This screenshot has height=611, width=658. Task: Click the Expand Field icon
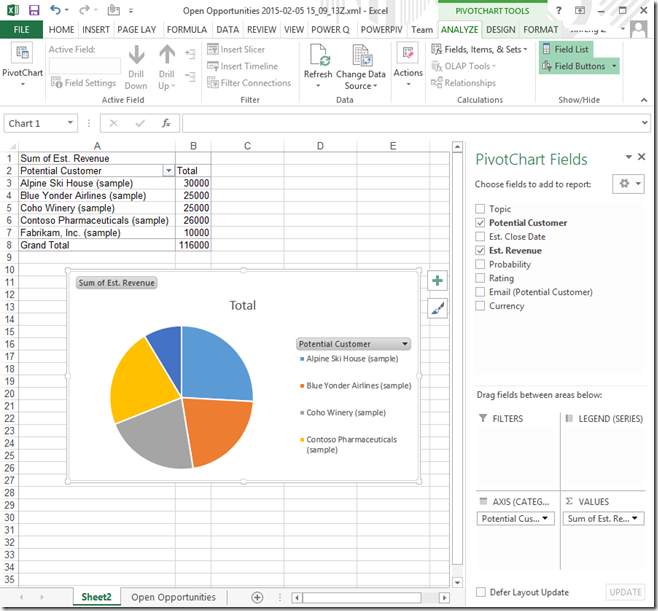(190, 54)
